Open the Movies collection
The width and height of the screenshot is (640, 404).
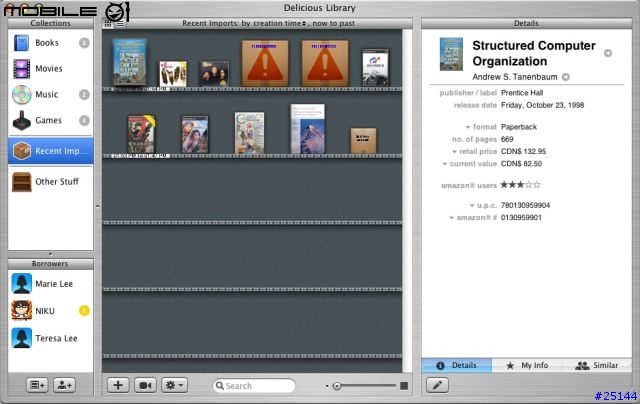[50, 69]
